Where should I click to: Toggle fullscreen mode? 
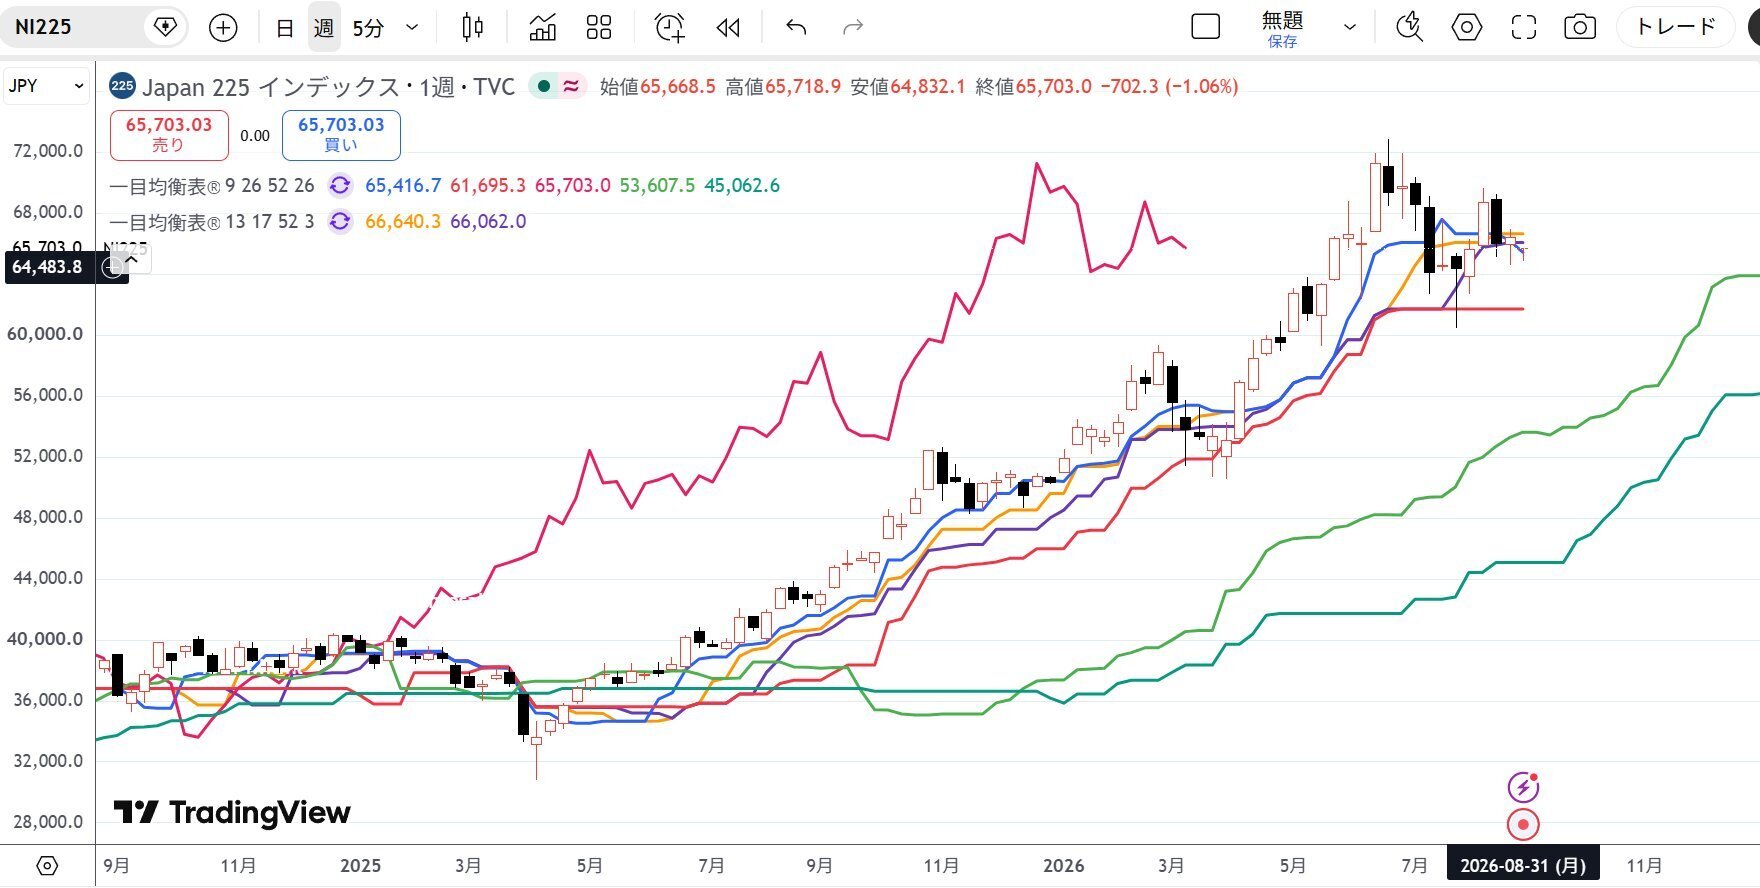click(1523, 27)
